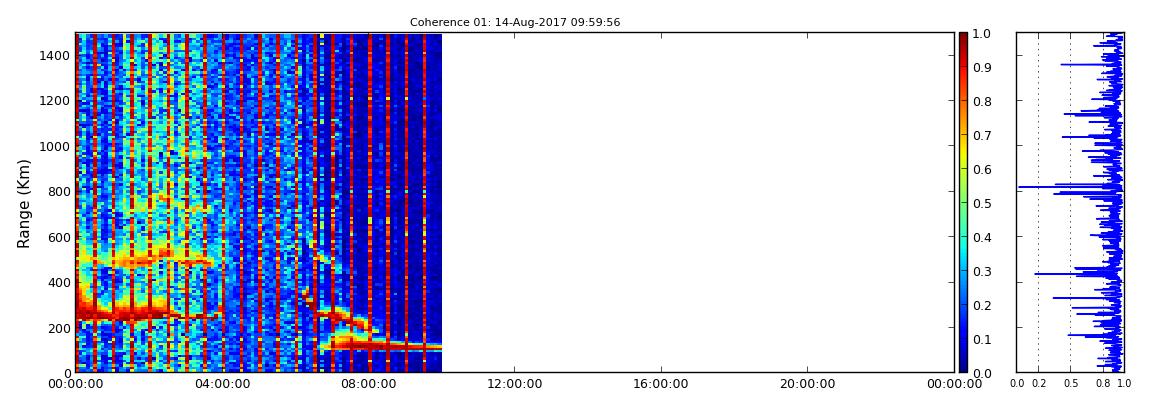1150x407 pixels.
Task: Click the 1200 range tick label
Action: tap(55, 101)
